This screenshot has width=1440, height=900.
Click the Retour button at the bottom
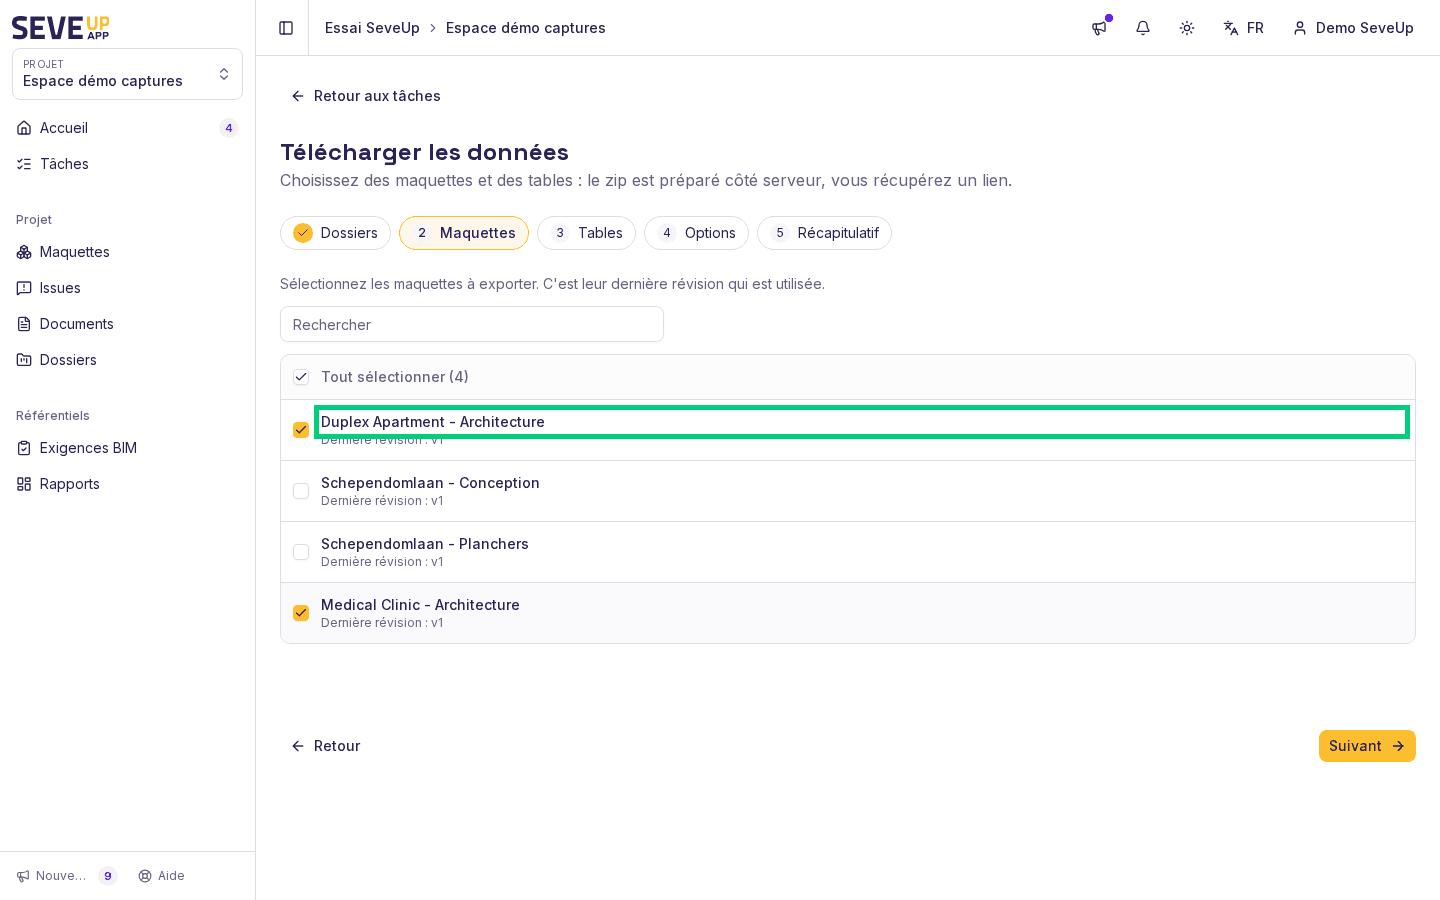[325, 746]
